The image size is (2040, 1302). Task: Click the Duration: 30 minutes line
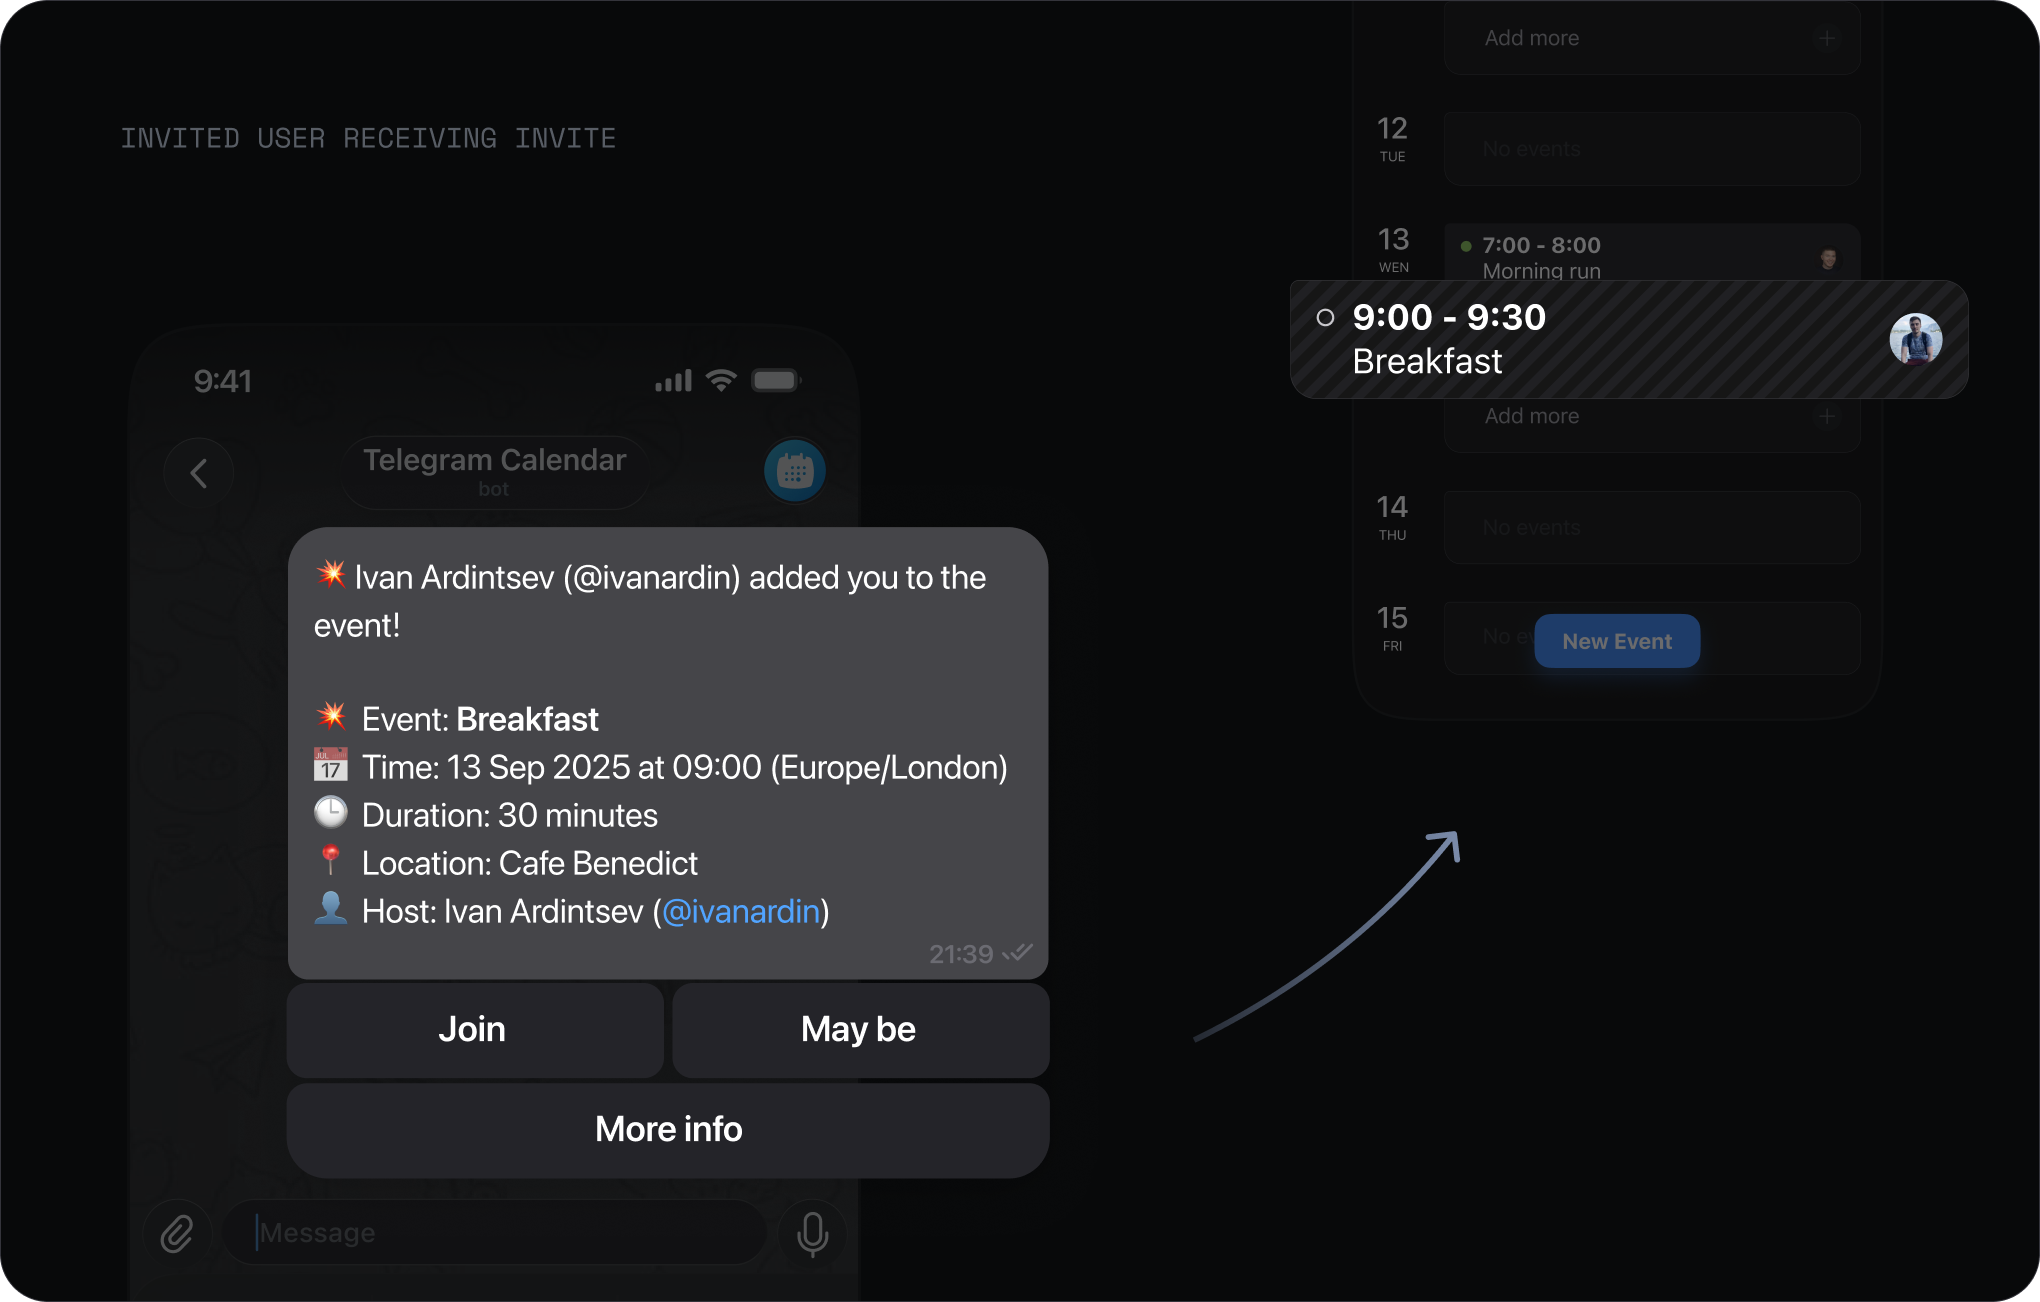coord(486,815)
